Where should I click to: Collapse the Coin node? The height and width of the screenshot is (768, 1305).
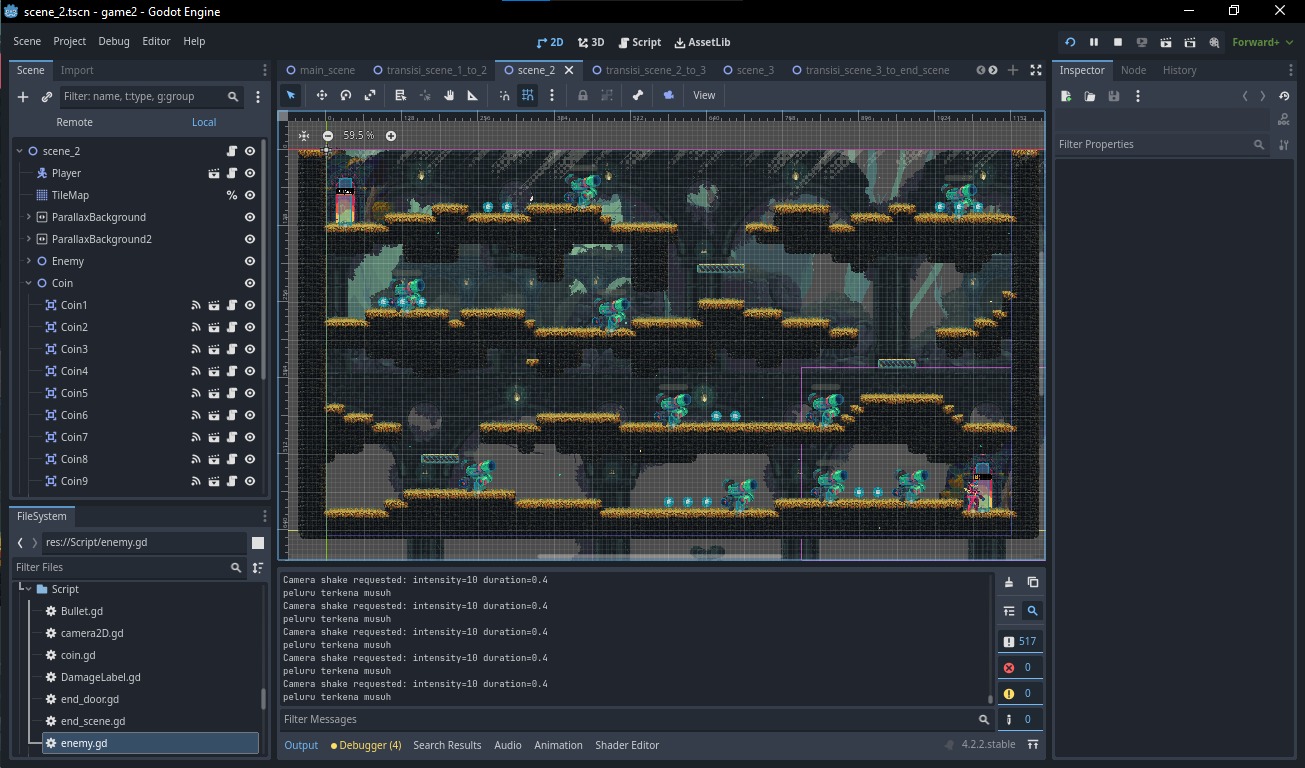tap(28, 283)
